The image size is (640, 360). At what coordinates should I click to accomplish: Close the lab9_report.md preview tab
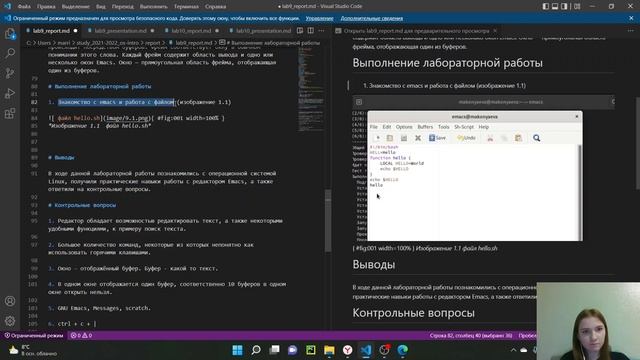tap(495, 31)
